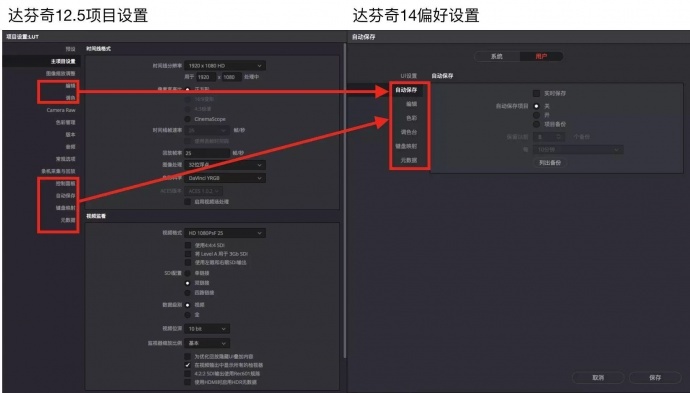Select the 四路链接 SDI configuration radio button
The width and height of the screenshot is (690, 393).
pos(188,293)
